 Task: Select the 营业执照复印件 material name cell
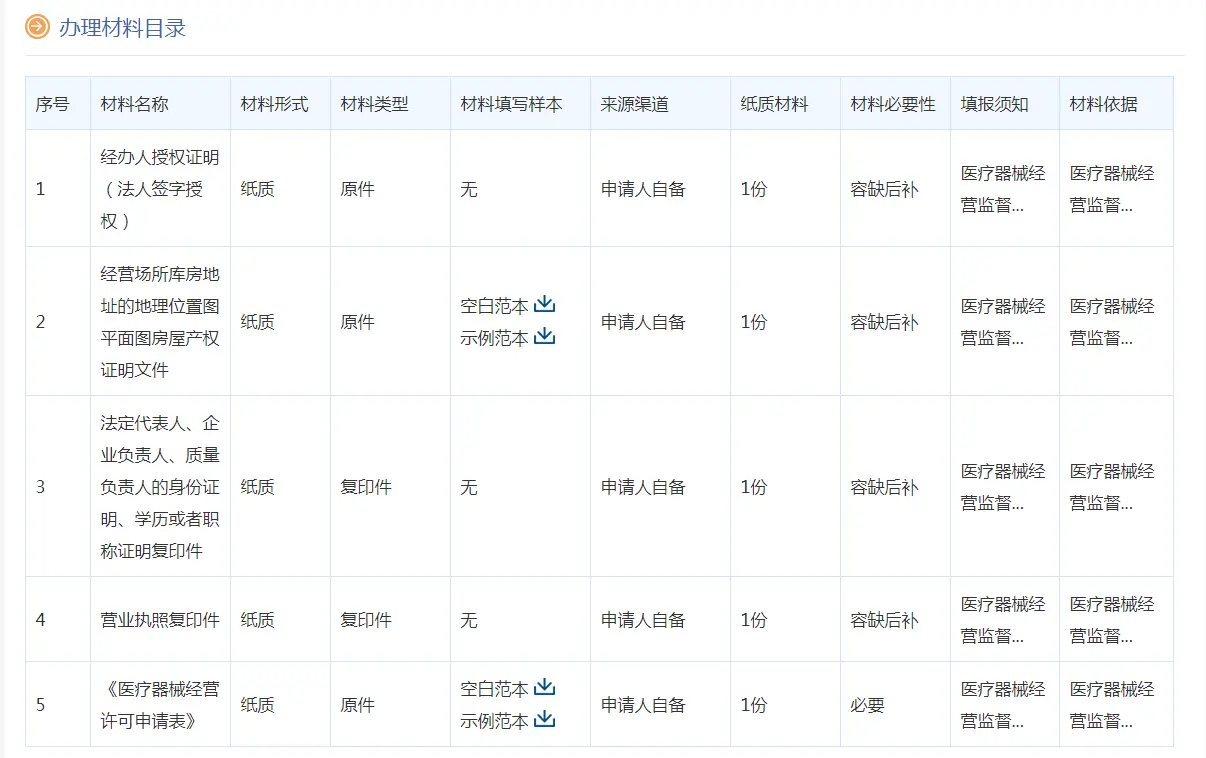160,620
